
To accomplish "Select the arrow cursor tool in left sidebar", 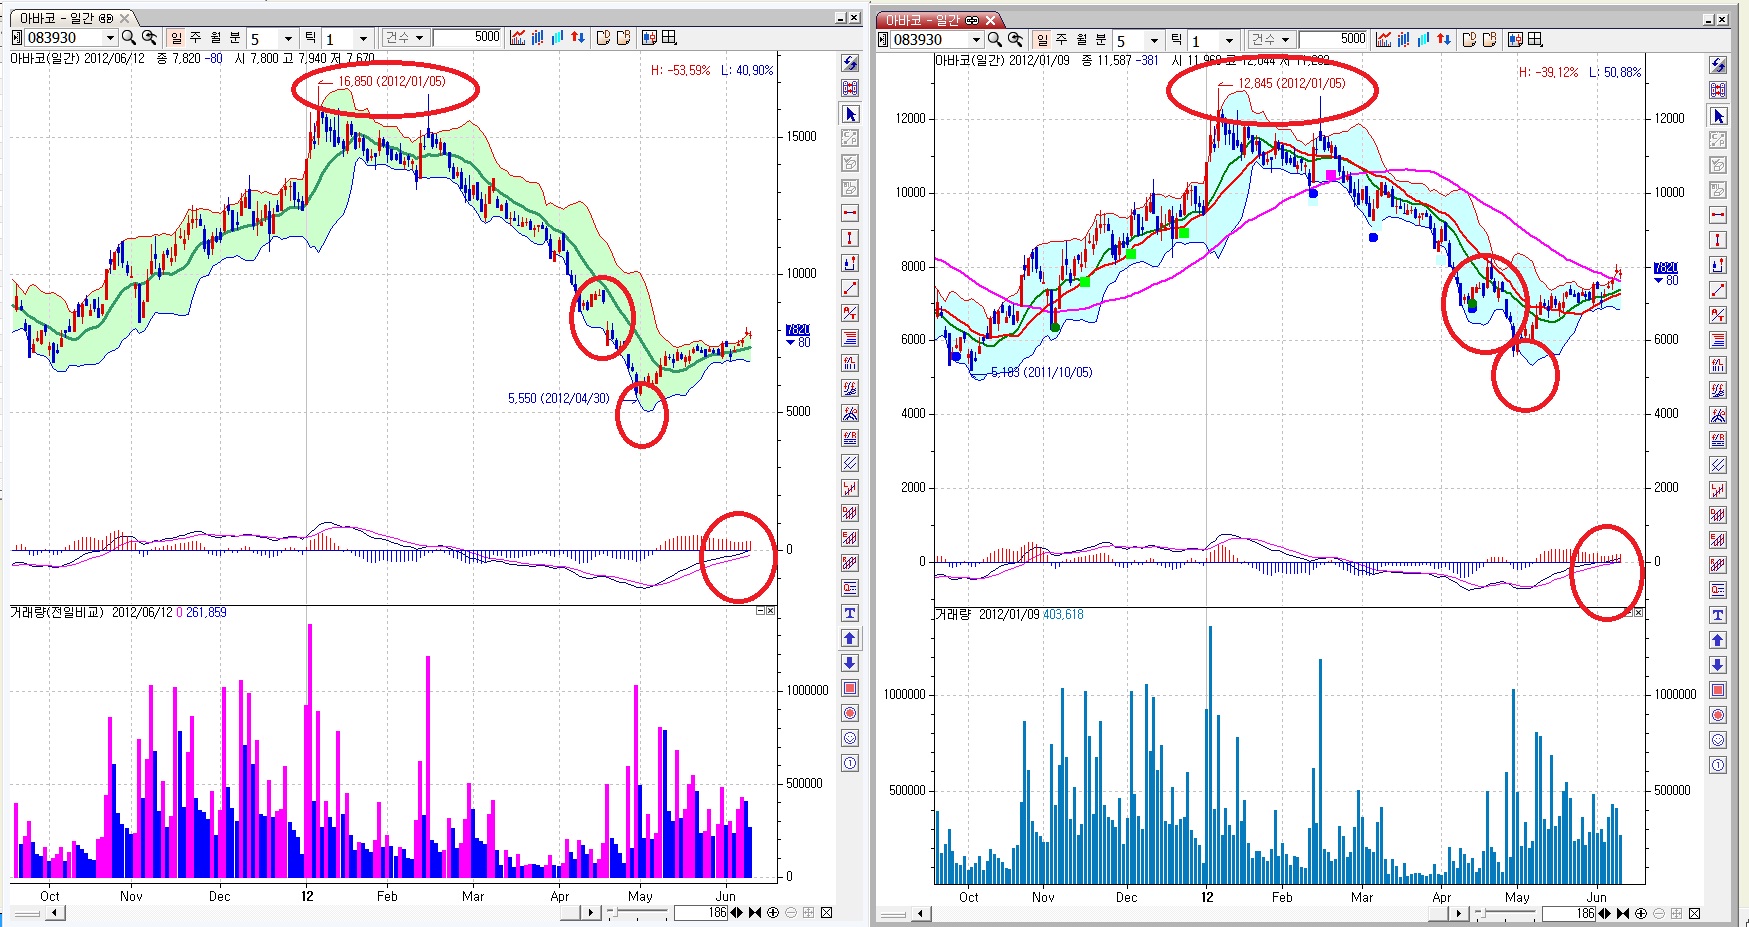I will (x=850, y=114).
